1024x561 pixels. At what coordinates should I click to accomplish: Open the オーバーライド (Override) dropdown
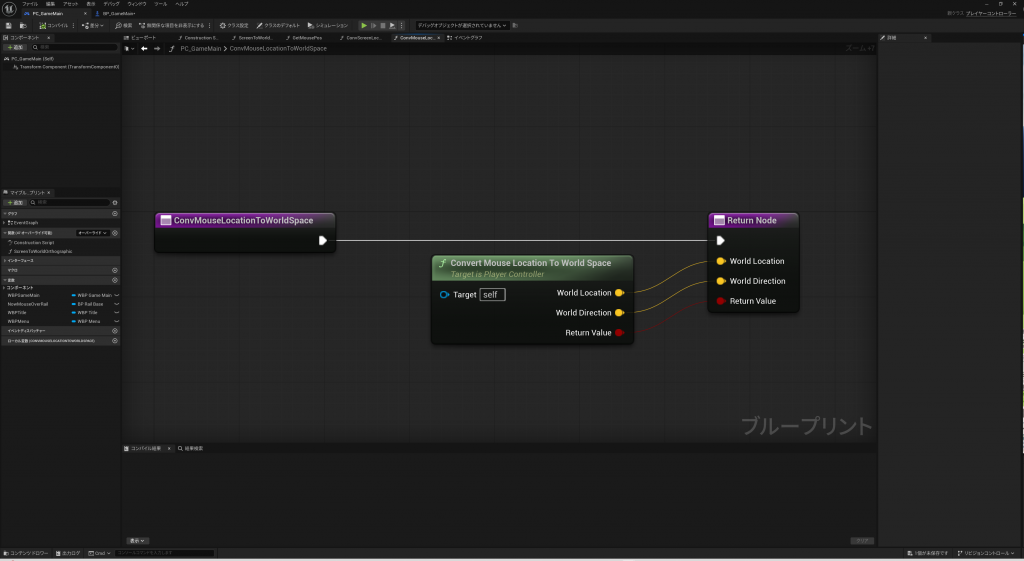(x=93, y=232)
